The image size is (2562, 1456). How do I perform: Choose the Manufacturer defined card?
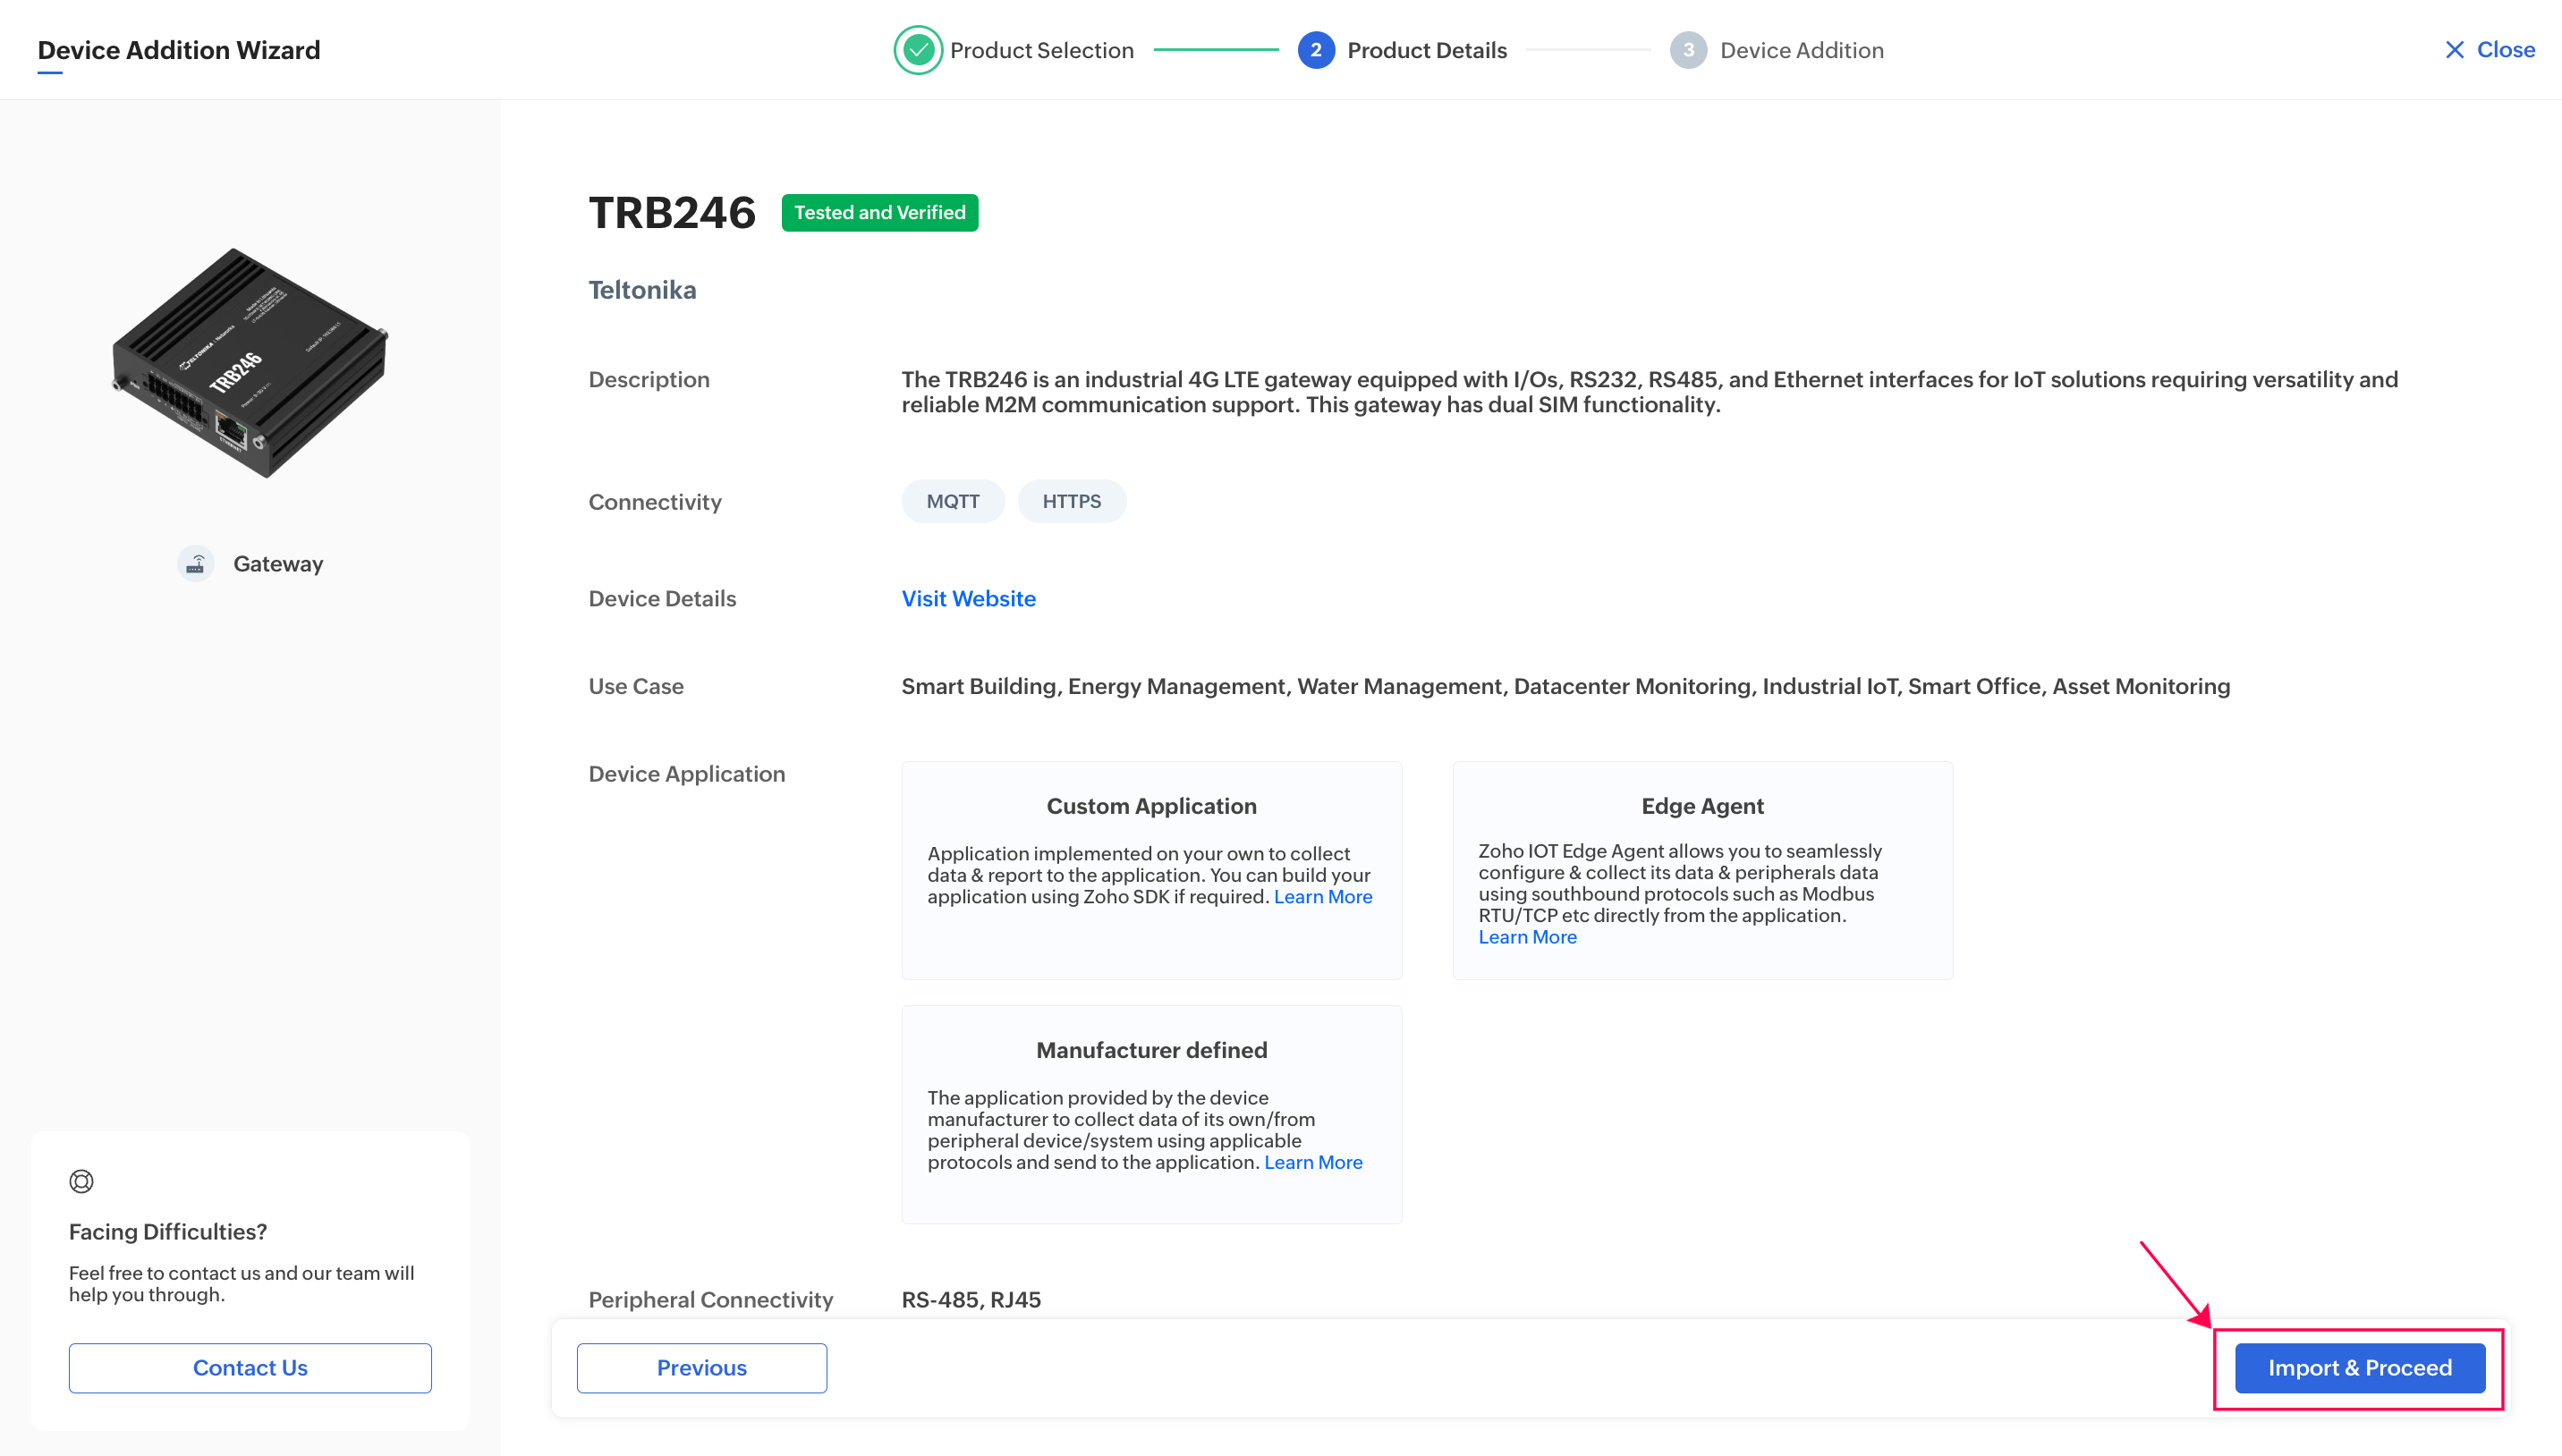(x=1151, y=1113)
